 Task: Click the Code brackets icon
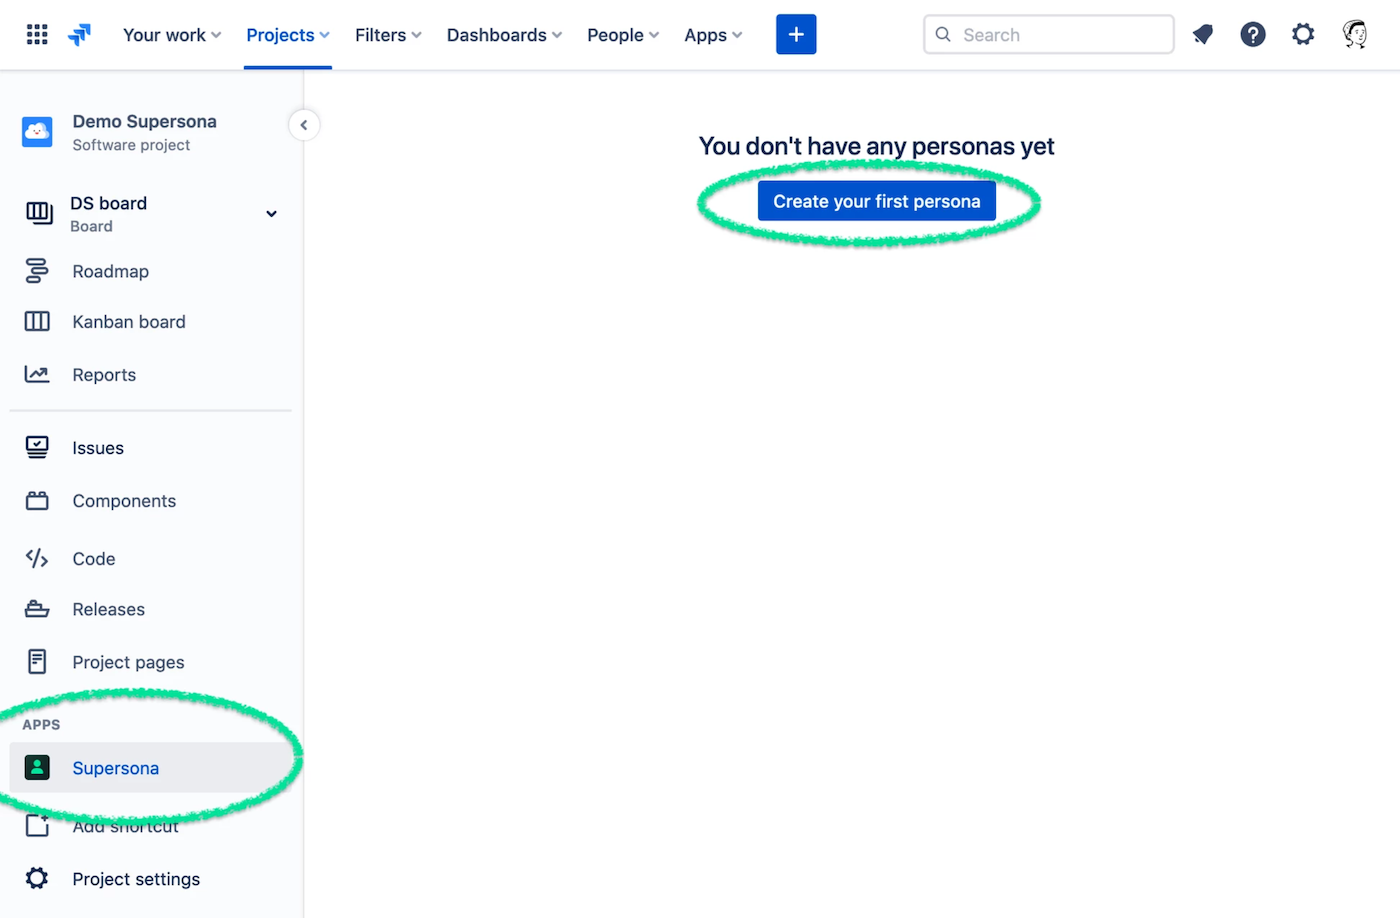pos(37,558)
